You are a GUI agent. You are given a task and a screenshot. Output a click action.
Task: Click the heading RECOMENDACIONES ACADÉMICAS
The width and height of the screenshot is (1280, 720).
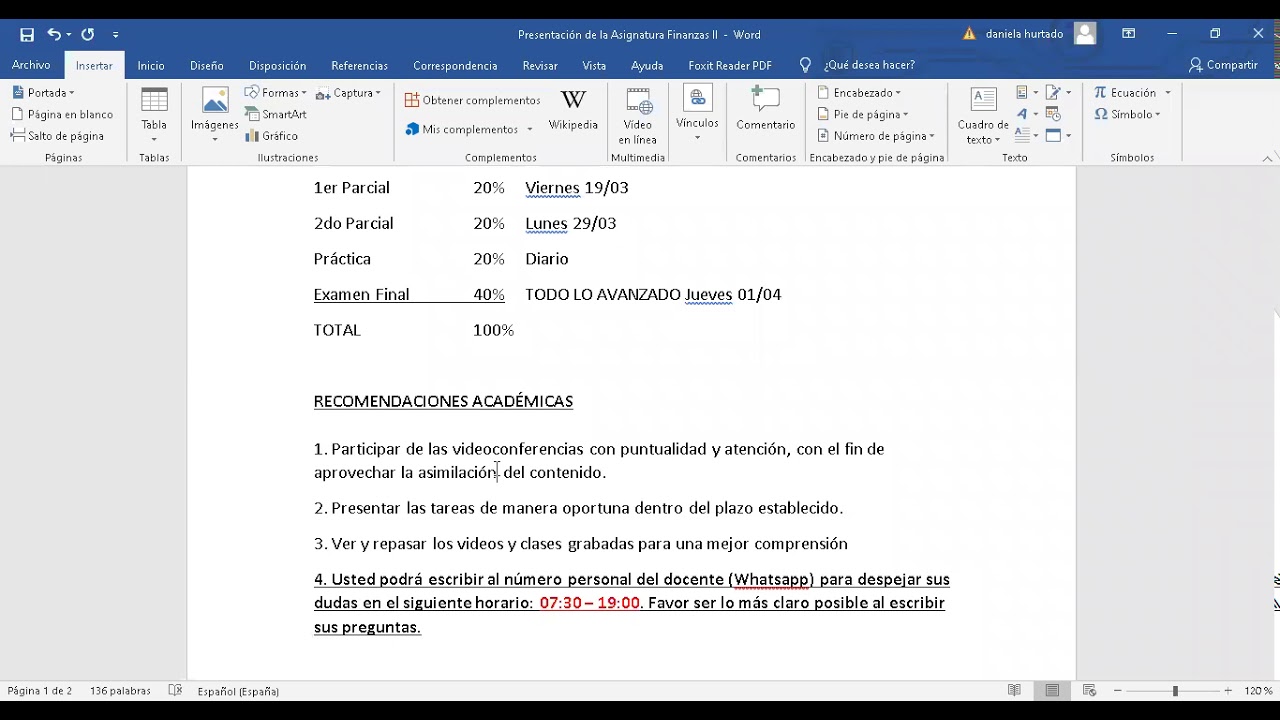tap(443, 401)
